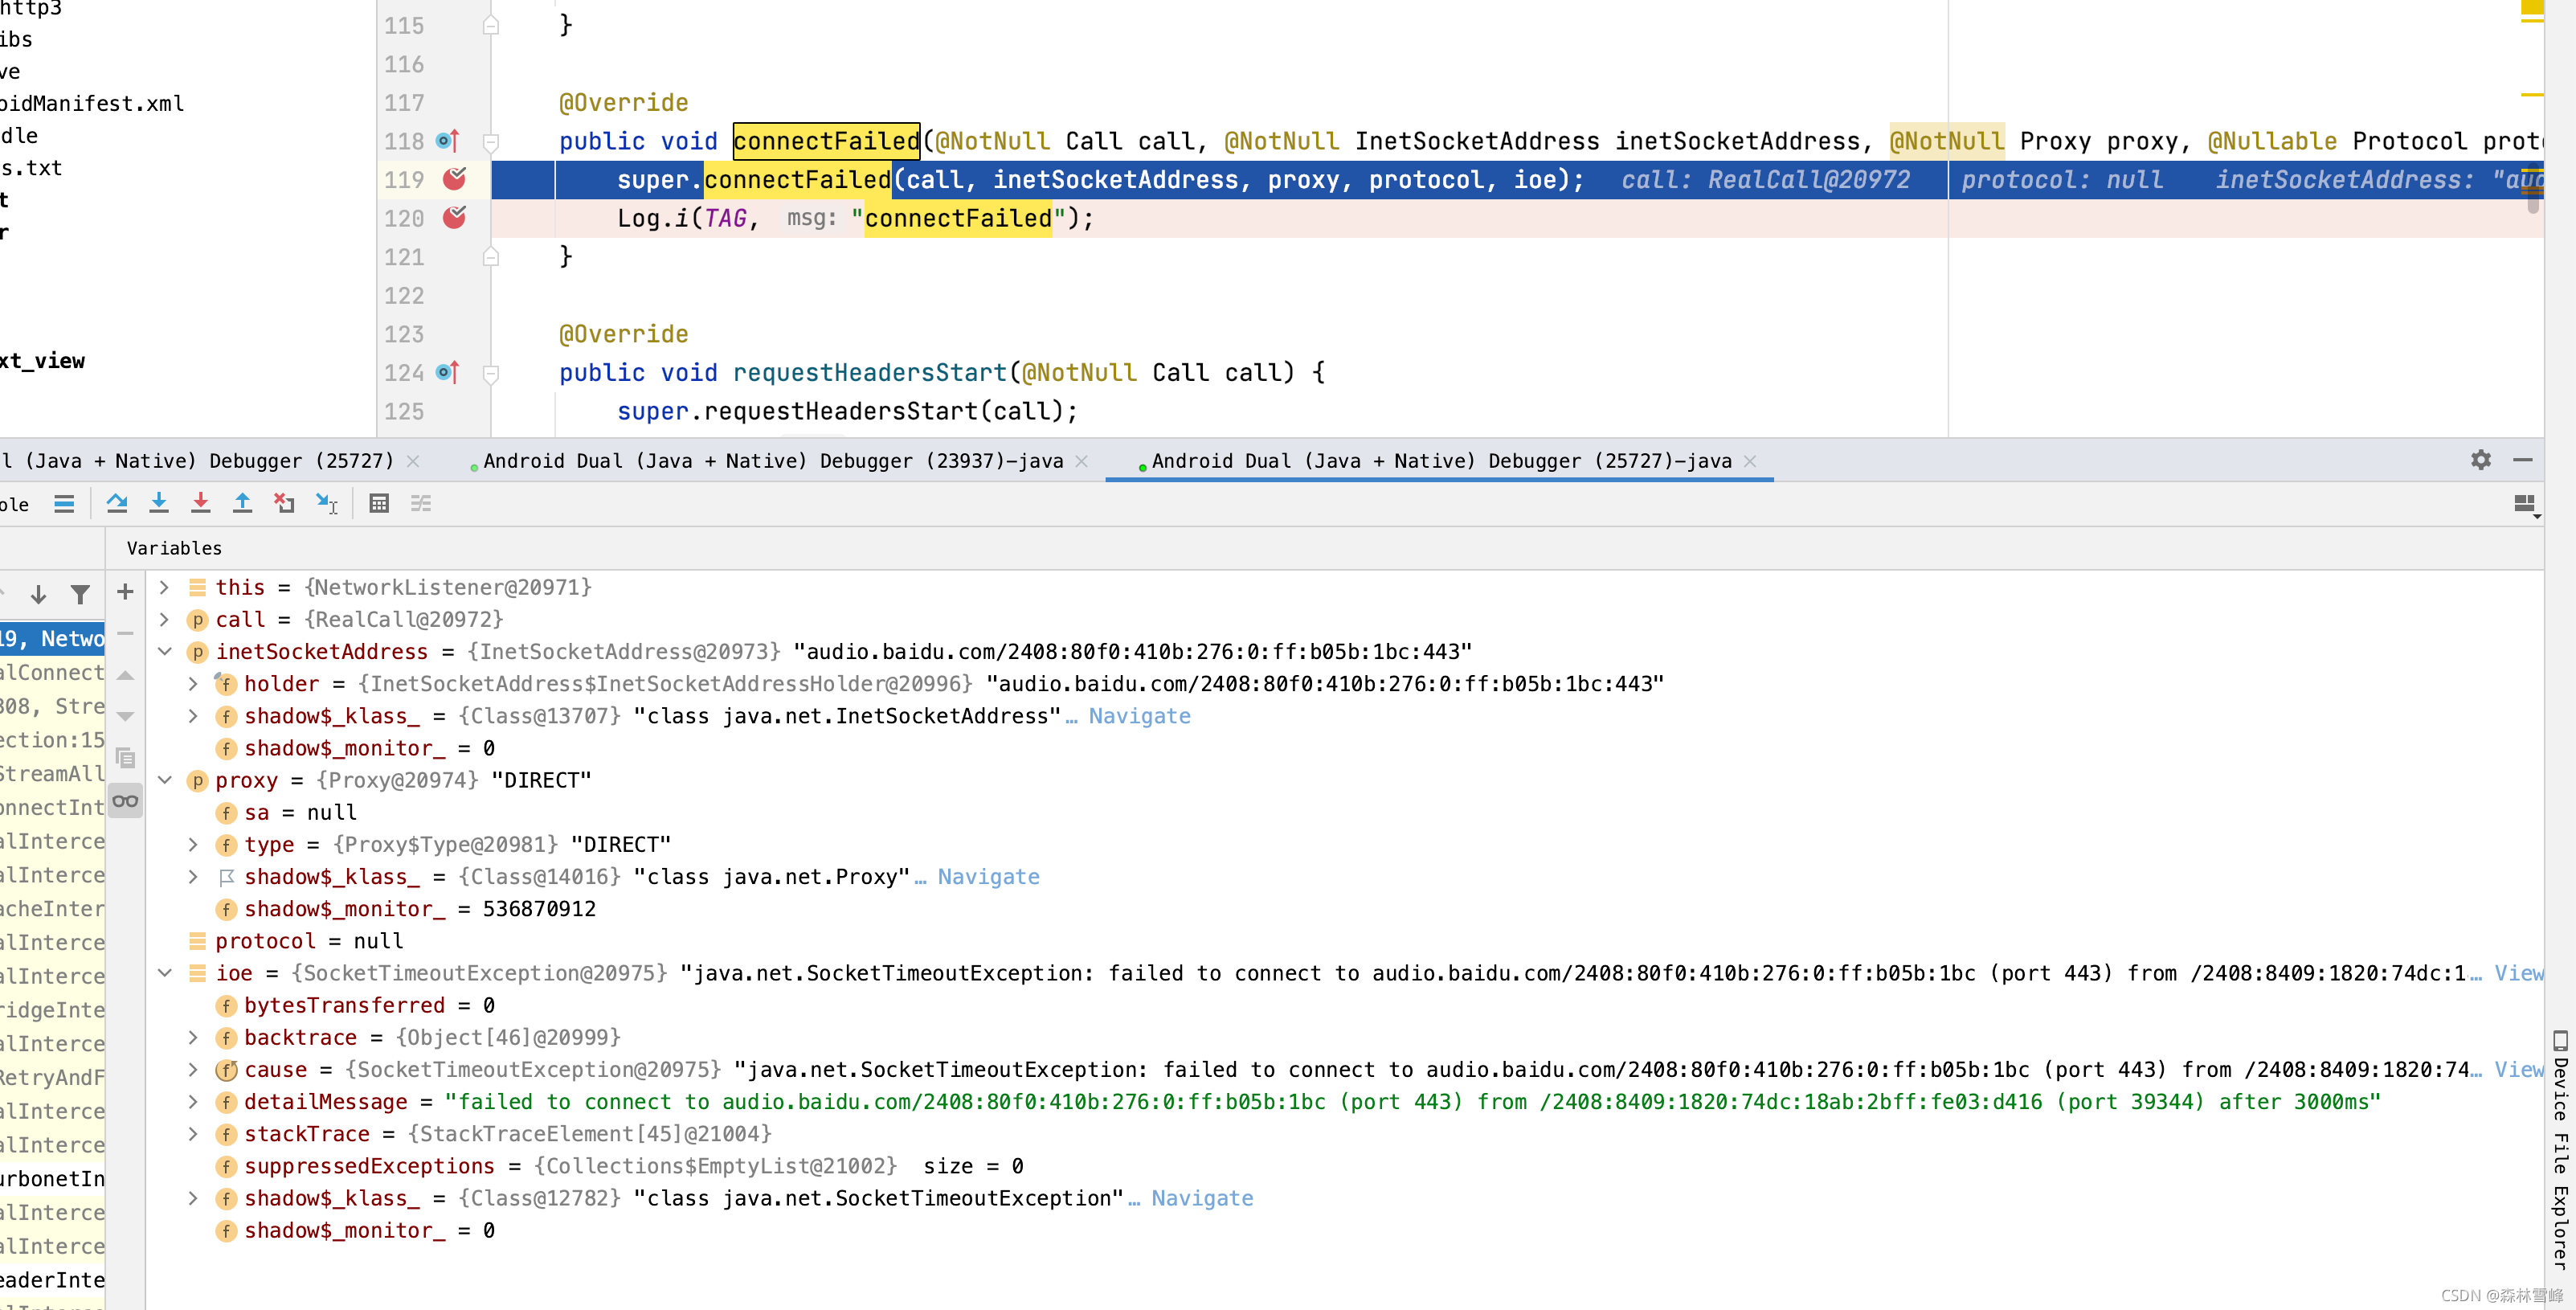
Task: Show execution point lines icon
Action: coord(64,503)
